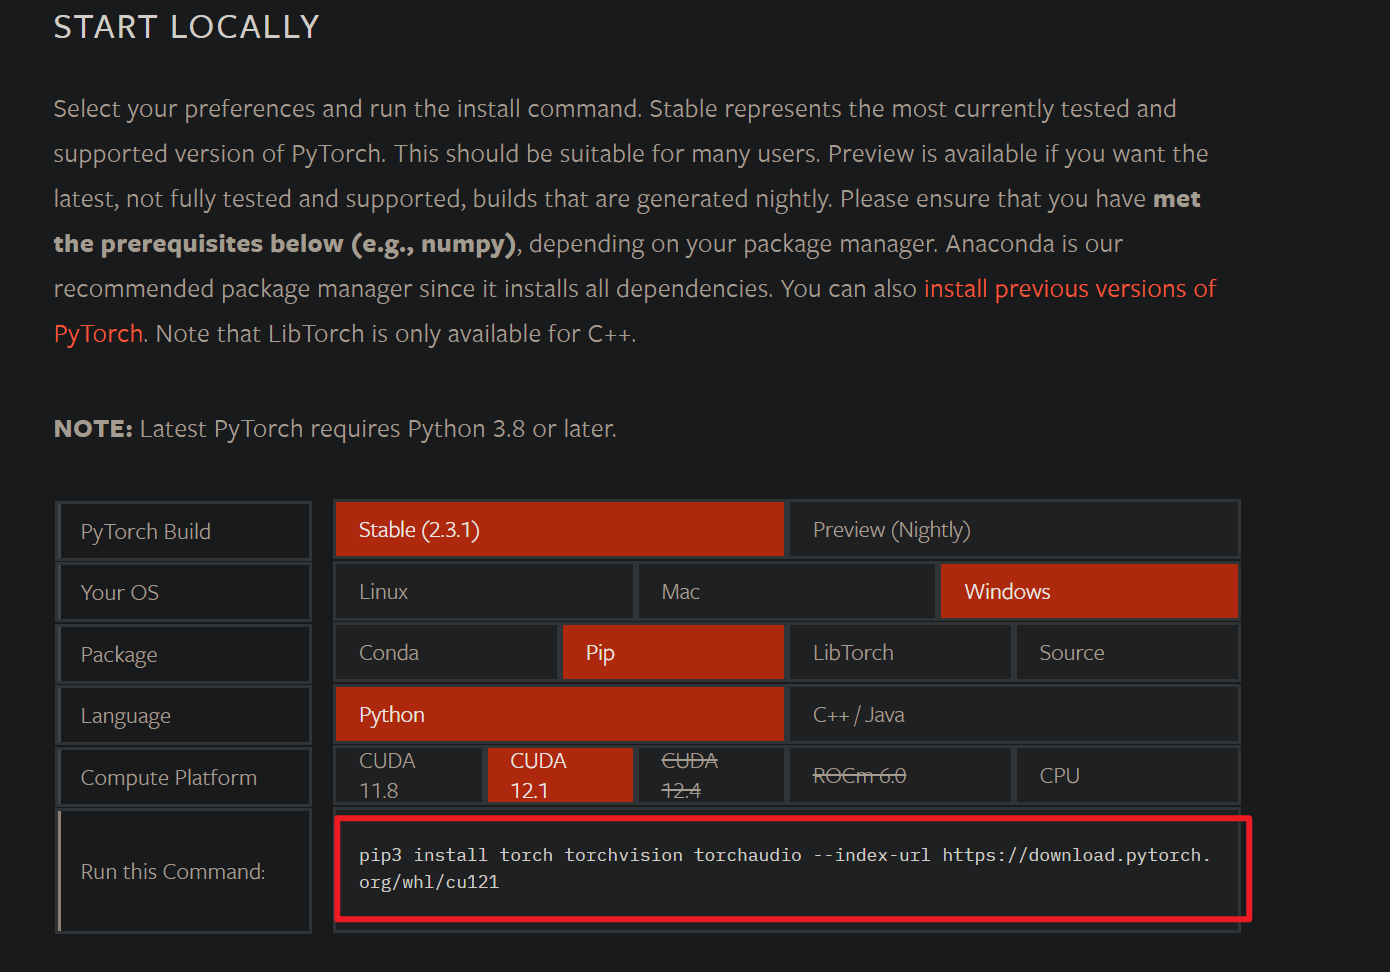Select the LibTorch package option
The height and width of the screenshot is (972, 1390).
coord(899,652)
